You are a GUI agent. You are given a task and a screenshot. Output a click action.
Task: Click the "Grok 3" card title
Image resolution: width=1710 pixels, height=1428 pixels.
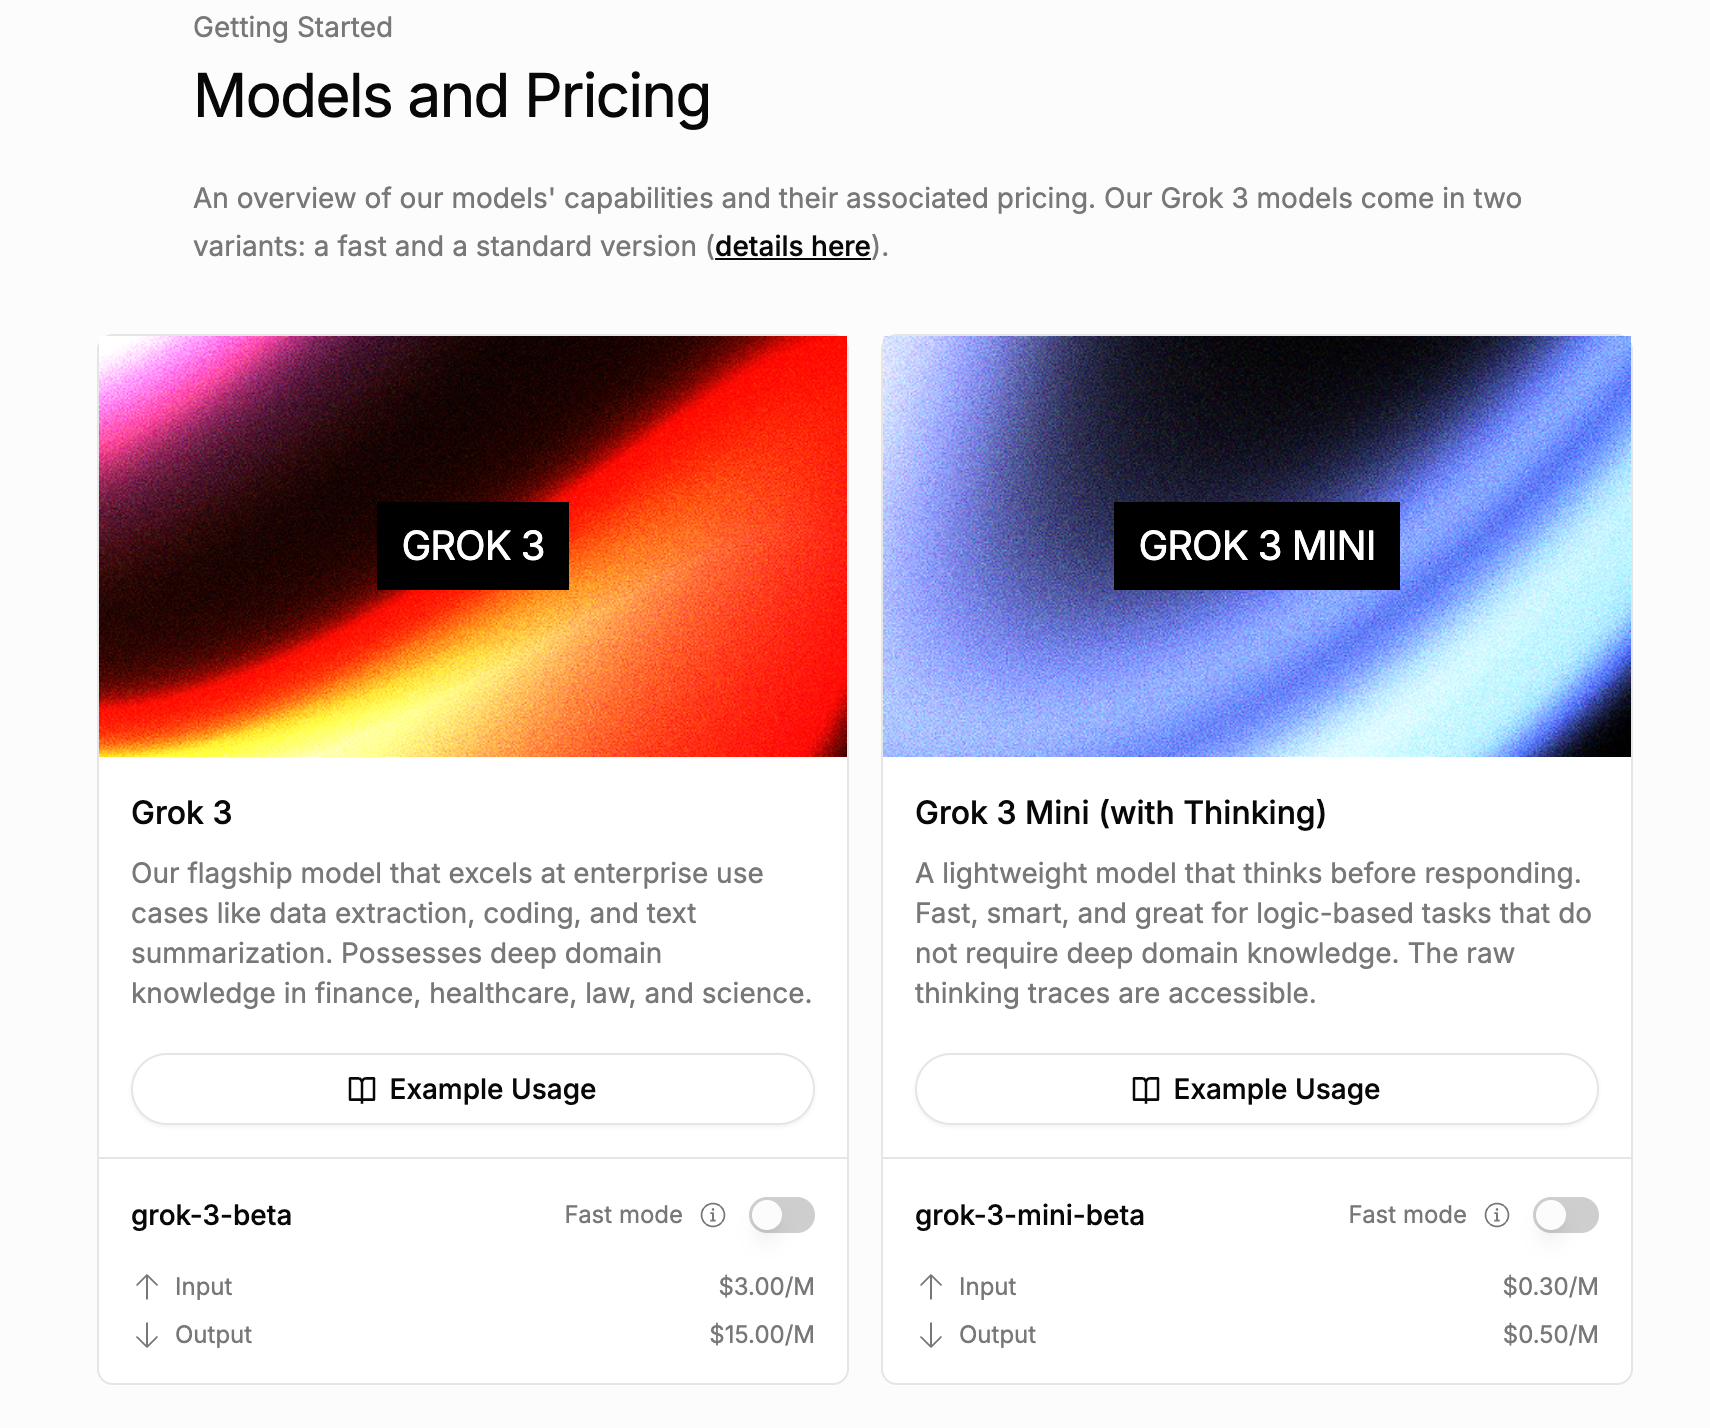pos(181,813)
